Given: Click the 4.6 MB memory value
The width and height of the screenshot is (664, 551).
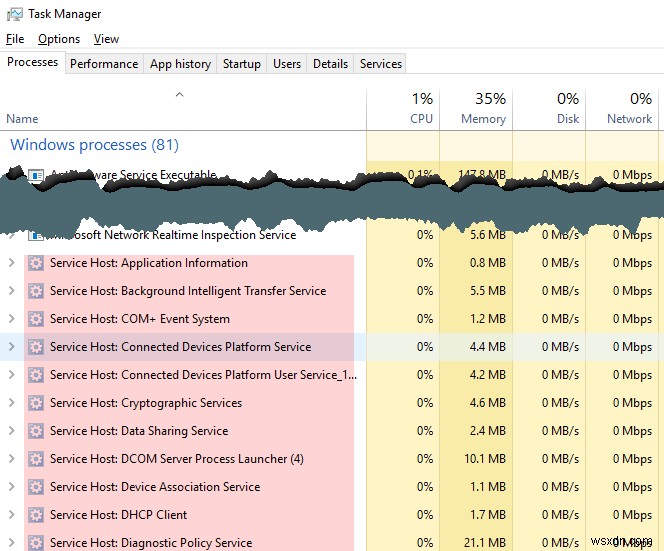Looking at the screenshot, I should point(487,403).
